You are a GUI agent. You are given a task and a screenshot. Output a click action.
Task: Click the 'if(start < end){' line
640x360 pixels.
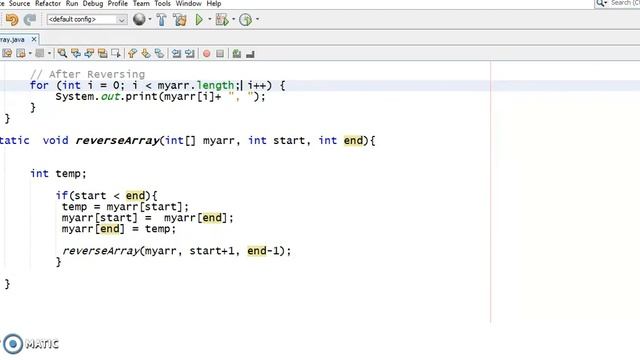pyautogui.click(x=107, y=196)
